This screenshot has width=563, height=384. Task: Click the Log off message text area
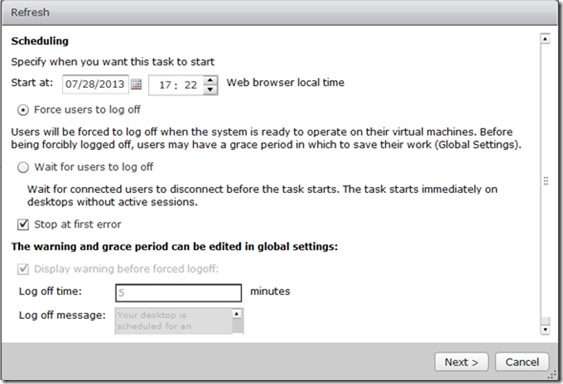[174, 321]
